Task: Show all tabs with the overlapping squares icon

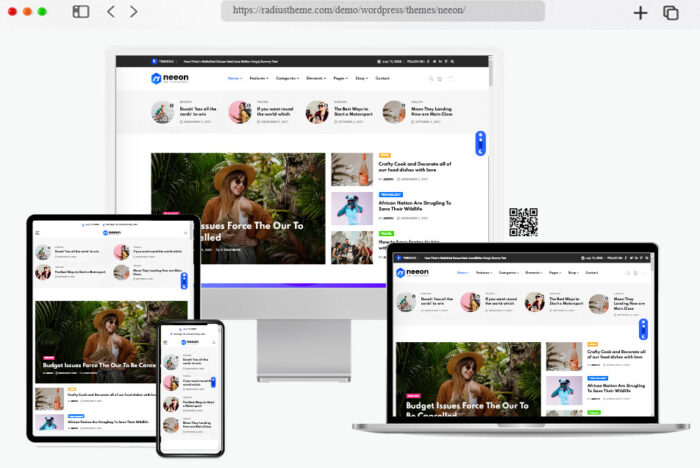Action: click(671, 13)
